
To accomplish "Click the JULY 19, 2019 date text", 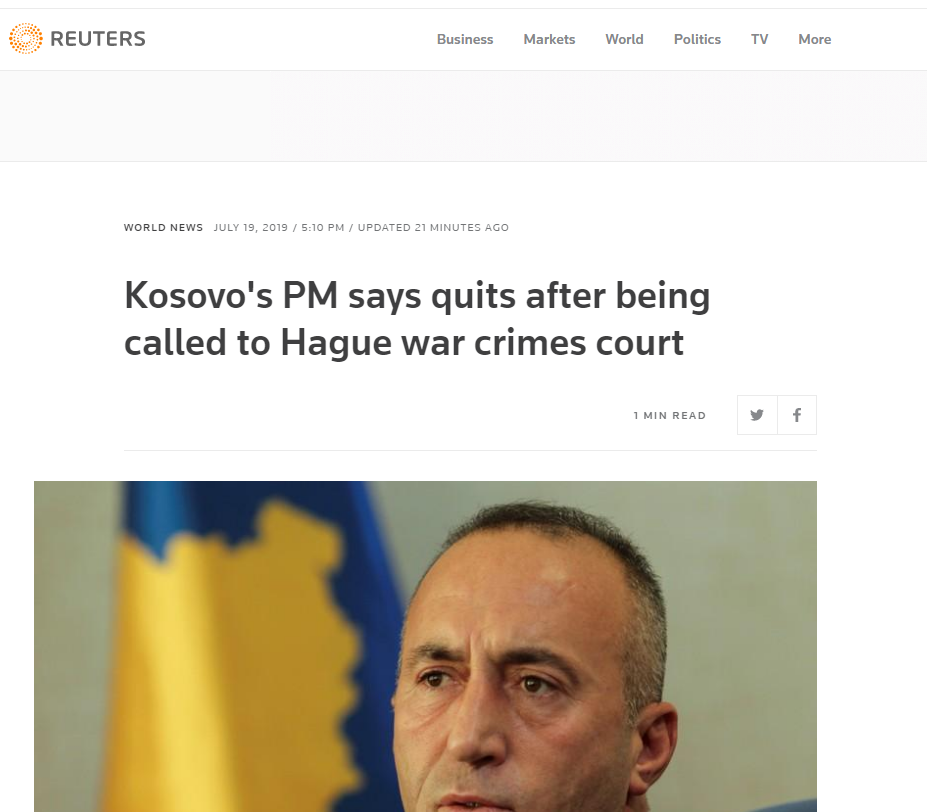I will click(x=251, y=228).
